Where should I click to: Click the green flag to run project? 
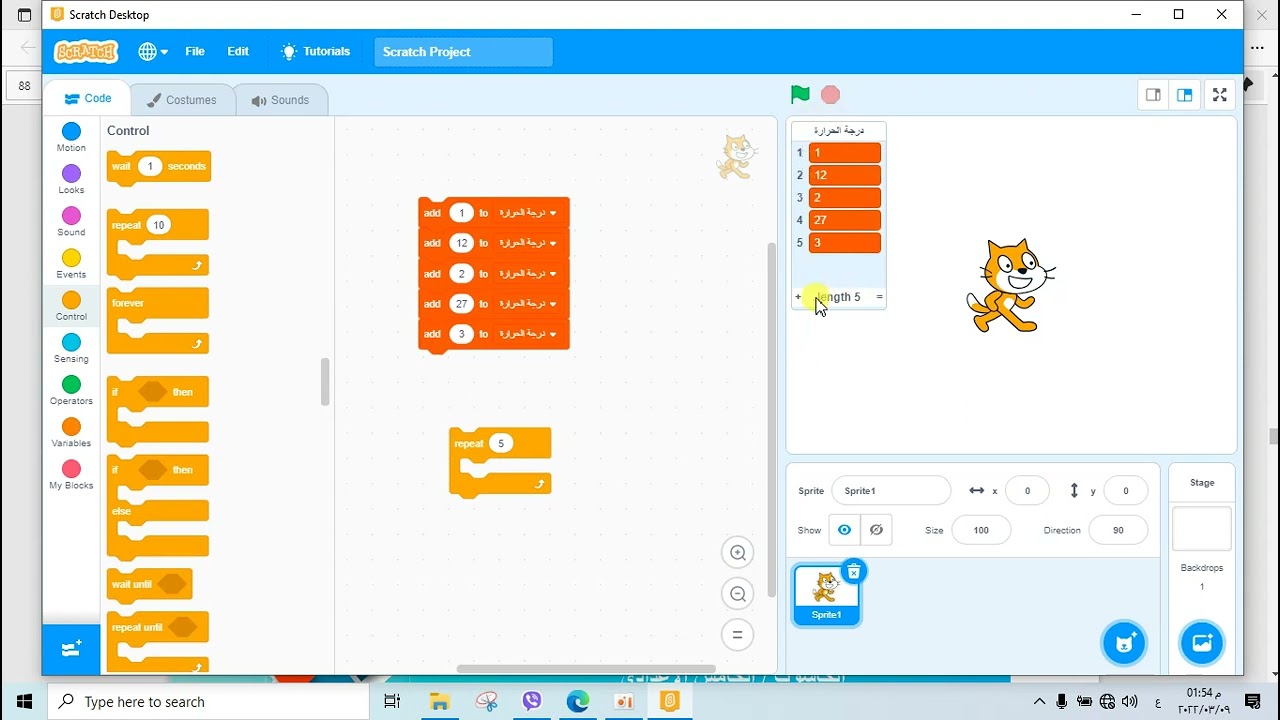pyautogui.click(x=800, y=95)
